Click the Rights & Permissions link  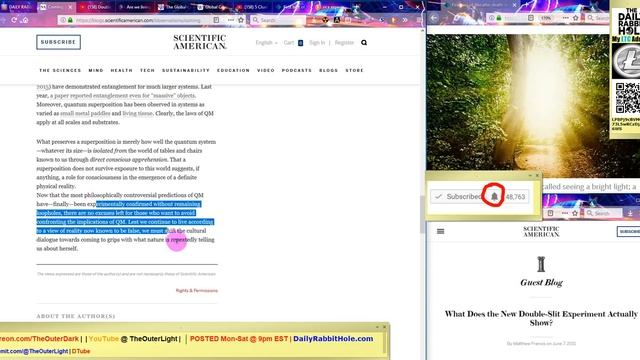click(x=197, y=291)
